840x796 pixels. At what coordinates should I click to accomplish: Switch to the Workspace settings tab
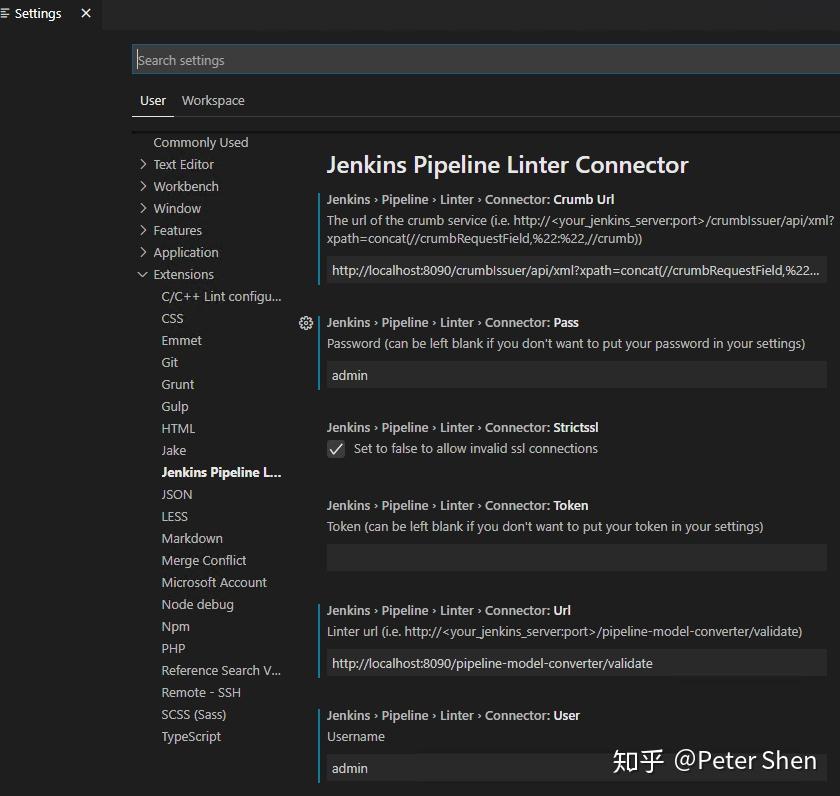[213, 100]
